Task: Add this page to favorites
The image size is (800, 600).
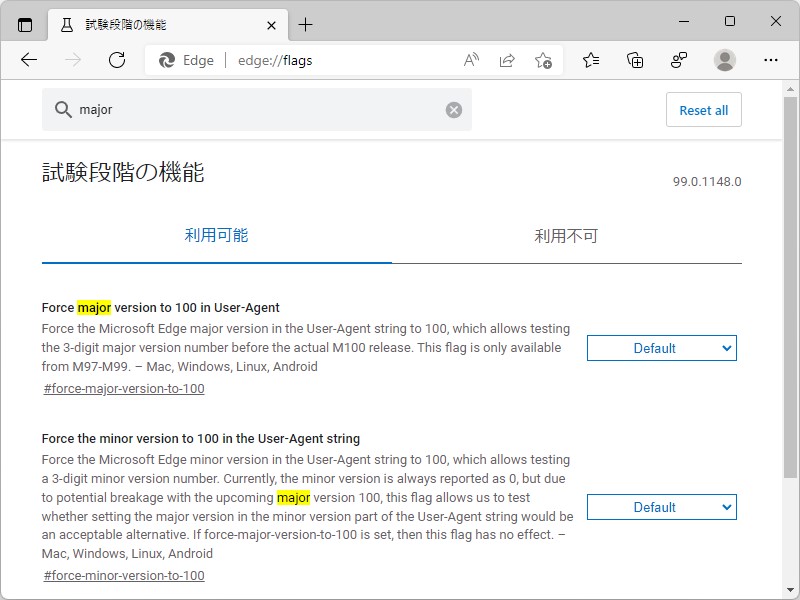Action: [x=543, y=60]
